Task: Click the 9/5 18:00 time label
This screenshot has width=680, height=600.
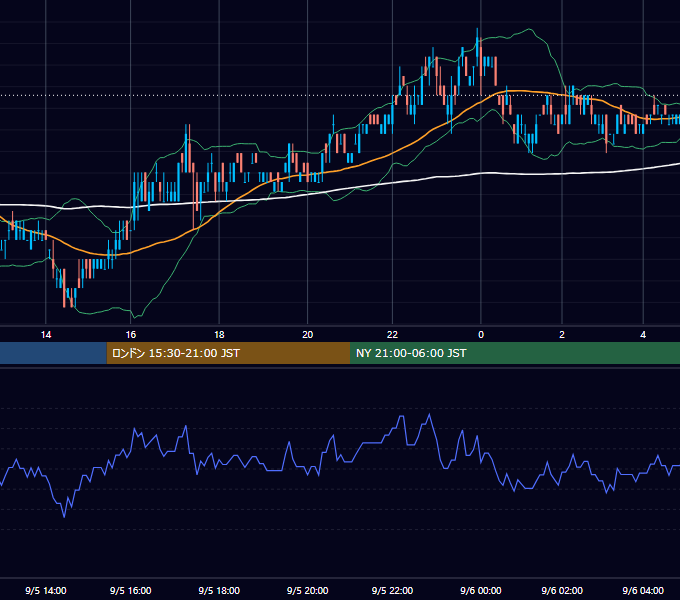Action: click(219, 590)
